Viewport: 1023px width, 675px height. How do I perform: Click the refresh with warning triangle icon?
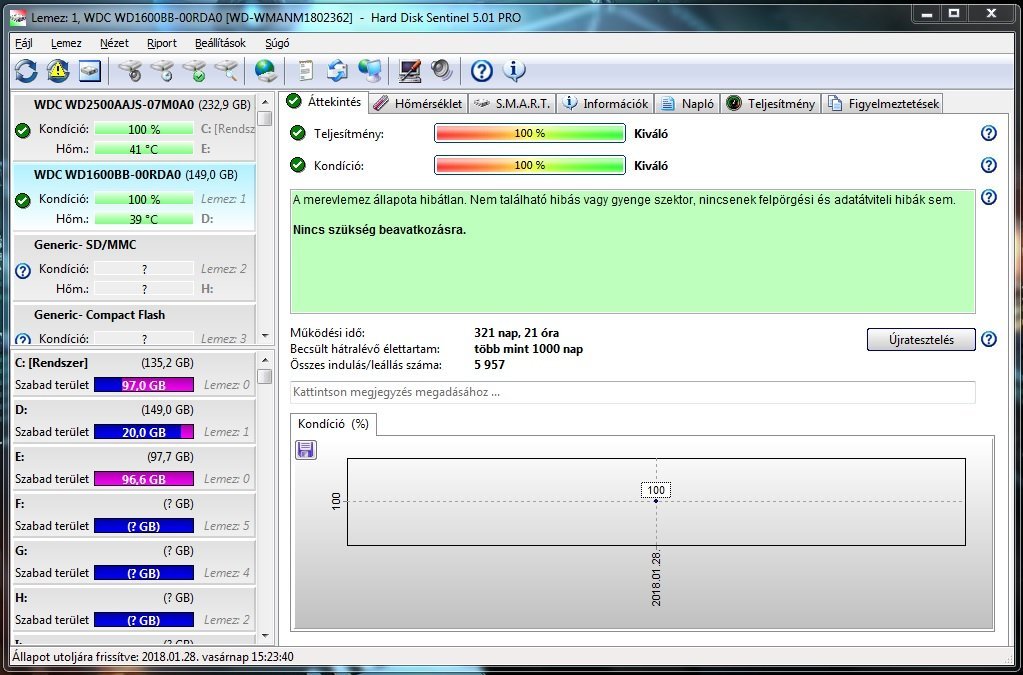pyautogui.click(x=58, y=70)
